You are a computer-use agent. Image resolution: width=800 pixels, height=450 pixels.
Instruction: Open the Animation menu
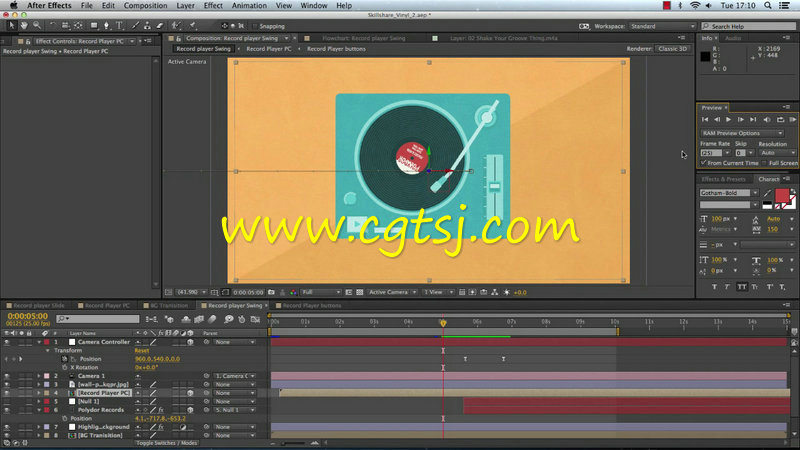(249, 6)
